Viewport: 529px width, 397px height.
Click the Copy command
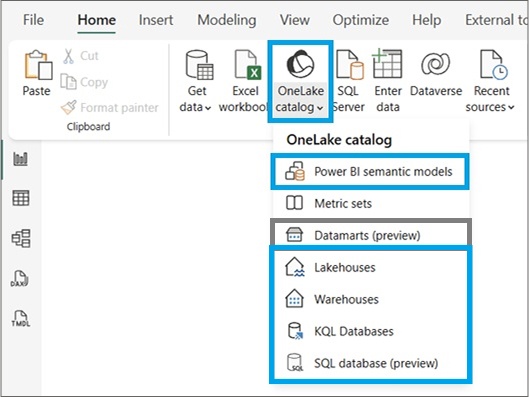(x=84, y=82)
